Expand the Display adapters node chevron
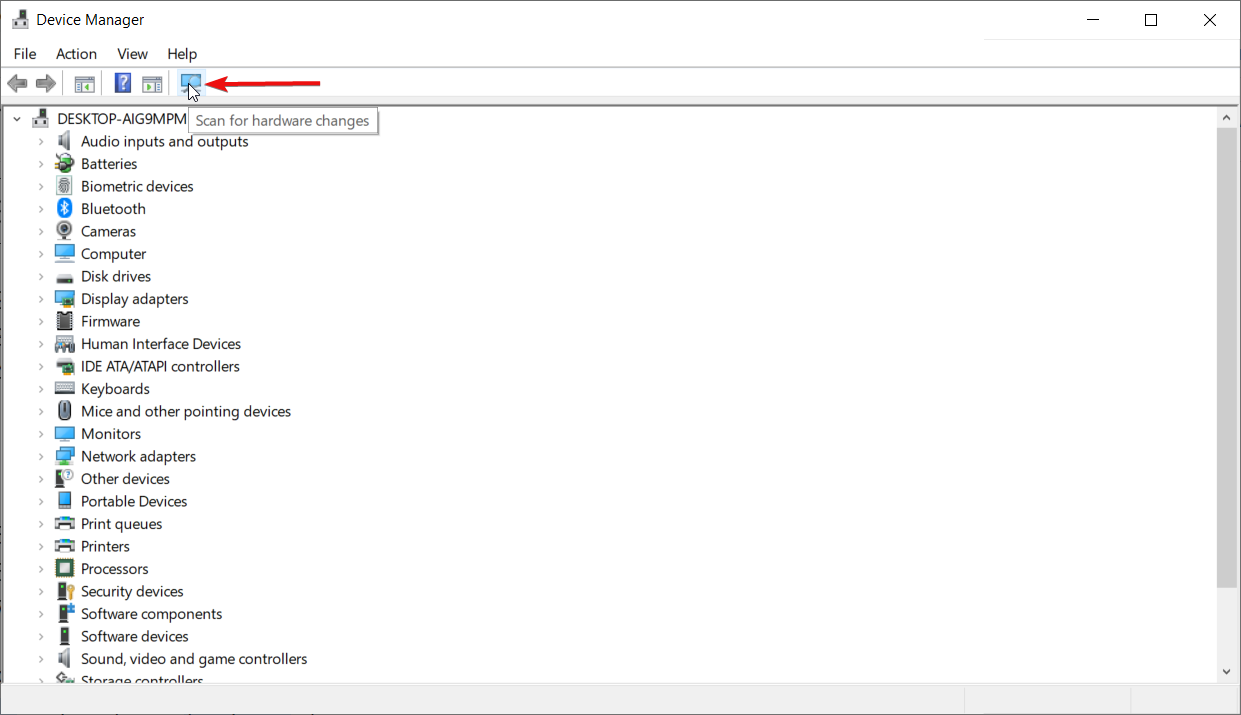 coord(41,299)
